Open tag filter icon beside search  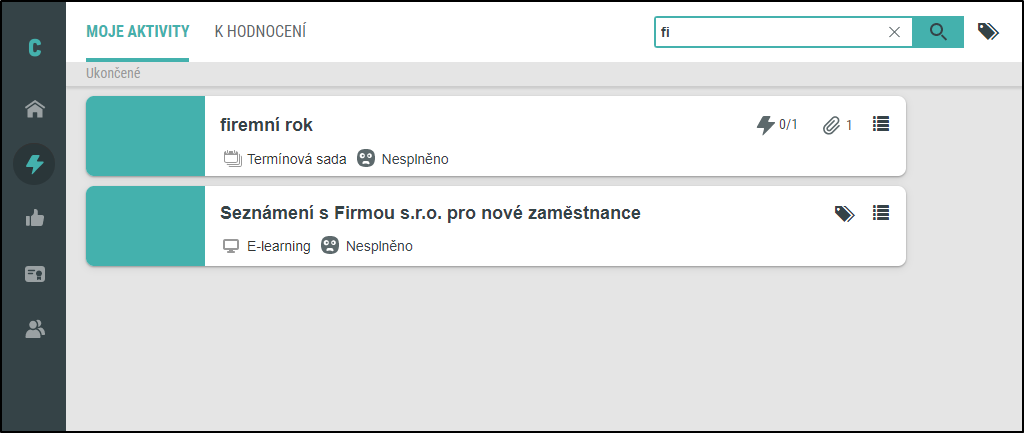tap(988, 31)
